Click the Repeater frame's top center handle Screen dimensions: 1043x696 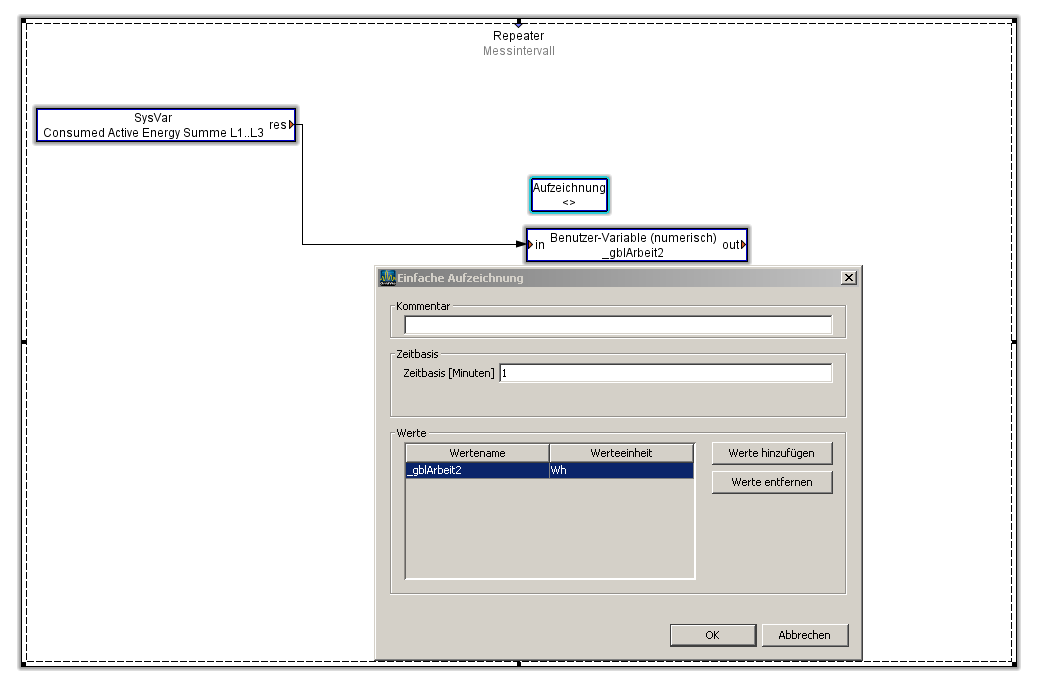click(x=518, y=21)
